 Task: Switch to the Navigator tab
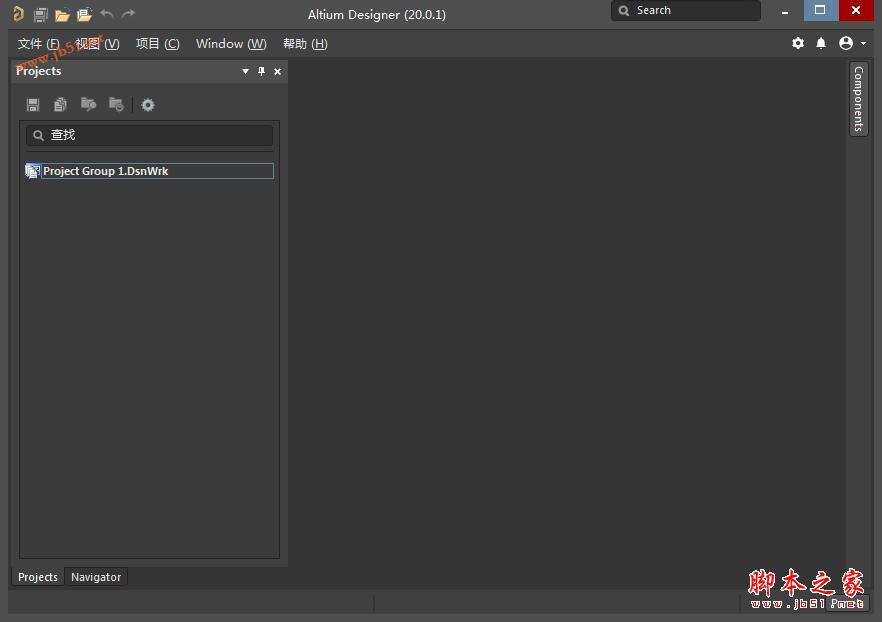coord(96,577)
